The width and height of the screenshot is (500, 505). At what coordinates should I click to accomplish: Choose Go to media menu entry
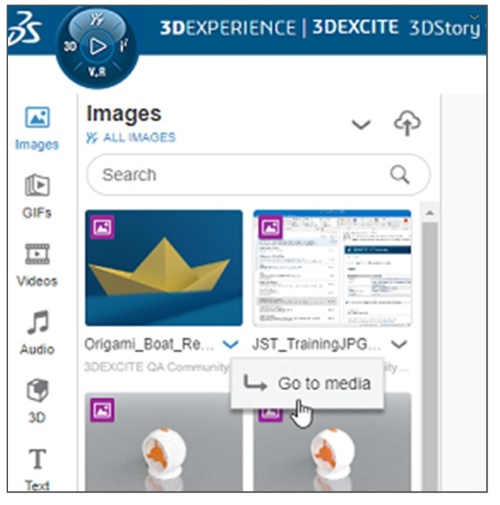307,383
